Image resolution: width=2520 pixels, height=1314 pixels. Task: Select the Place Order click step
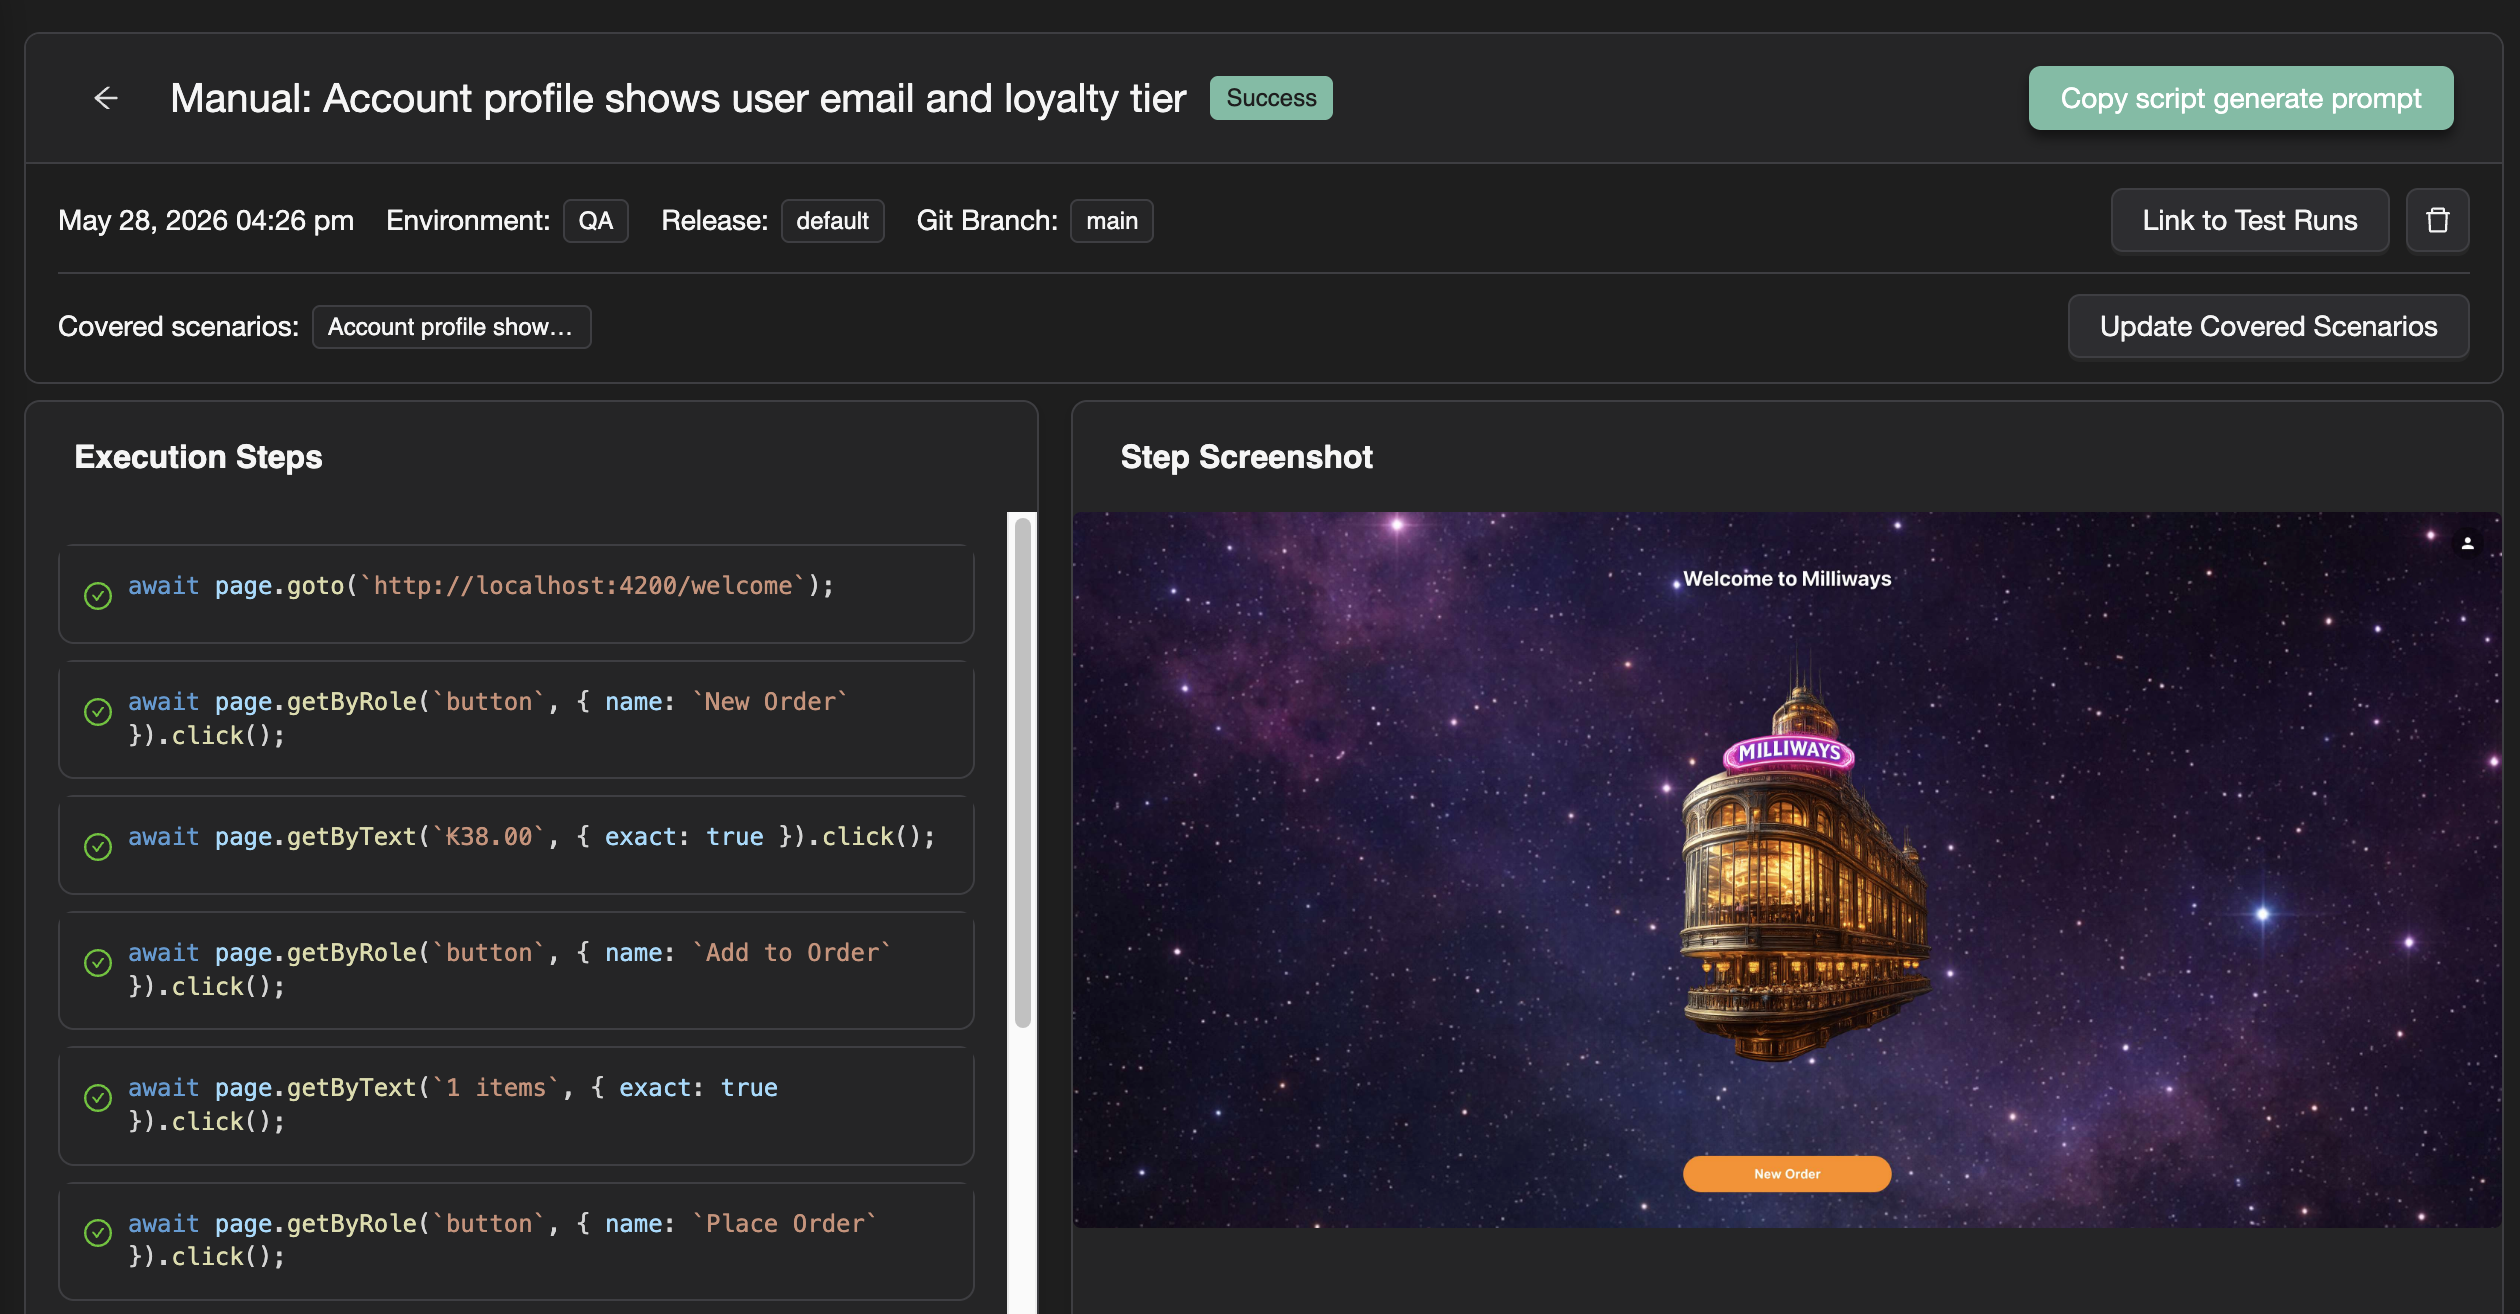pos(516,1241)
